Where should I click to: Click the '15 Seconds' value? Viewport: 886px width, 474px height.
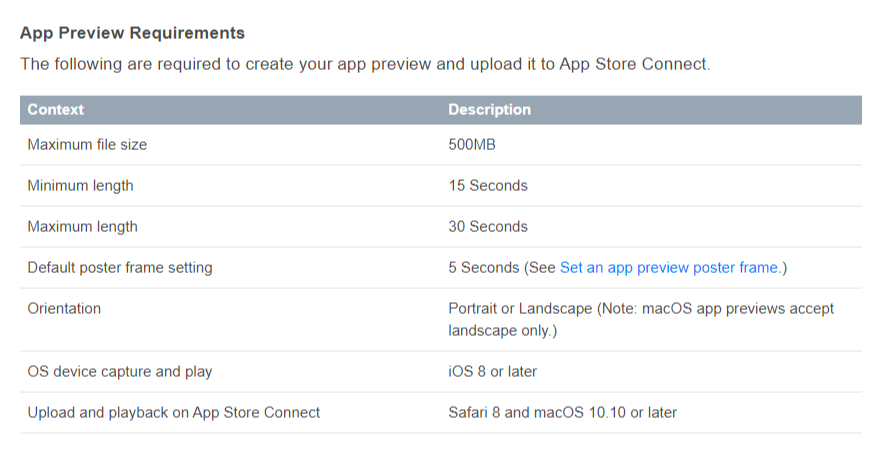(x=488, y=186)
